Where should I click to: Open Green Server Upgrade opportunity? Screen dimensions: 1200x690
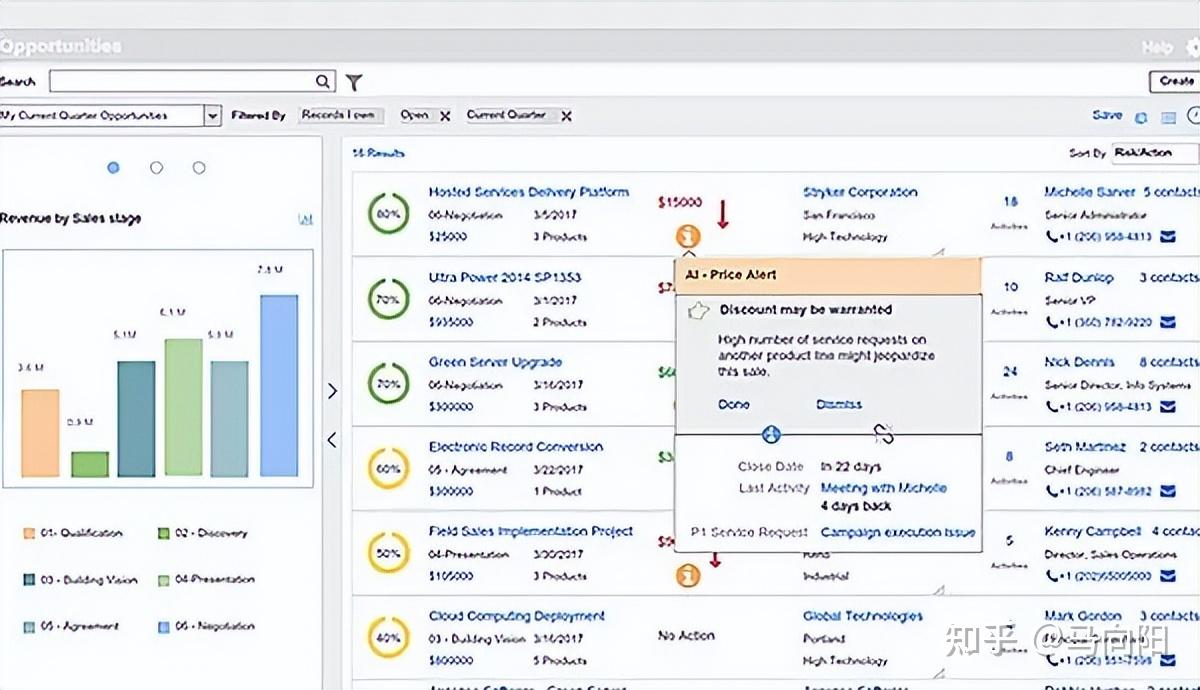[x=495, y=362]
